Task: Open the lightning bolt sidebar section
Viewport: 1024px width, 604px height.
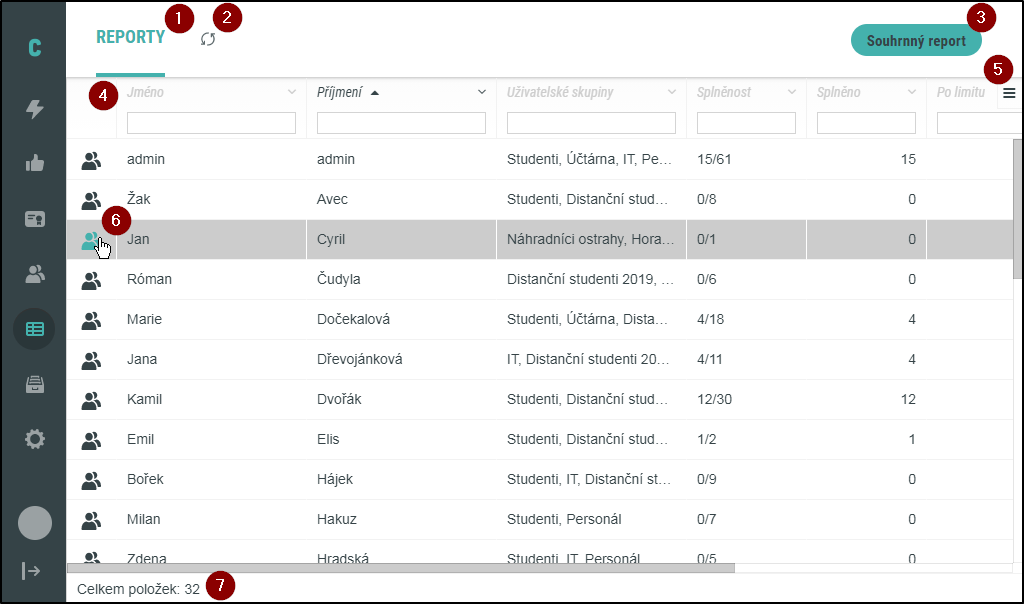Action: pyautogui.click(x=35, y=109)
